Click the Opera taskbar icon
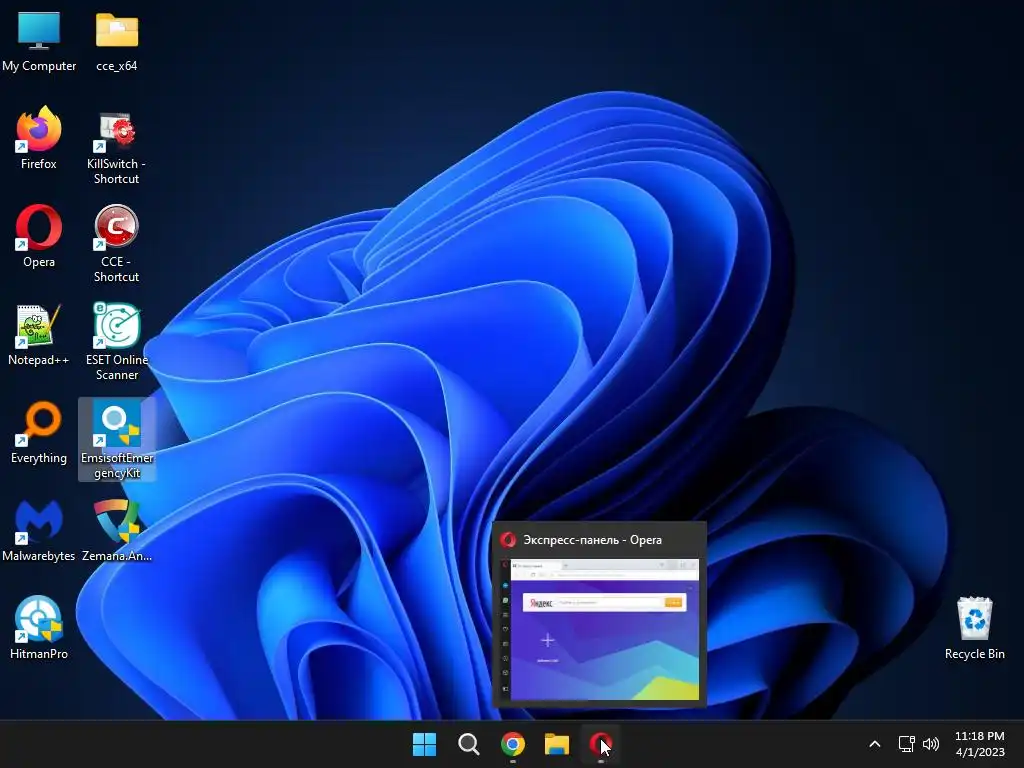1024x768 pixels. pos(601,744)
